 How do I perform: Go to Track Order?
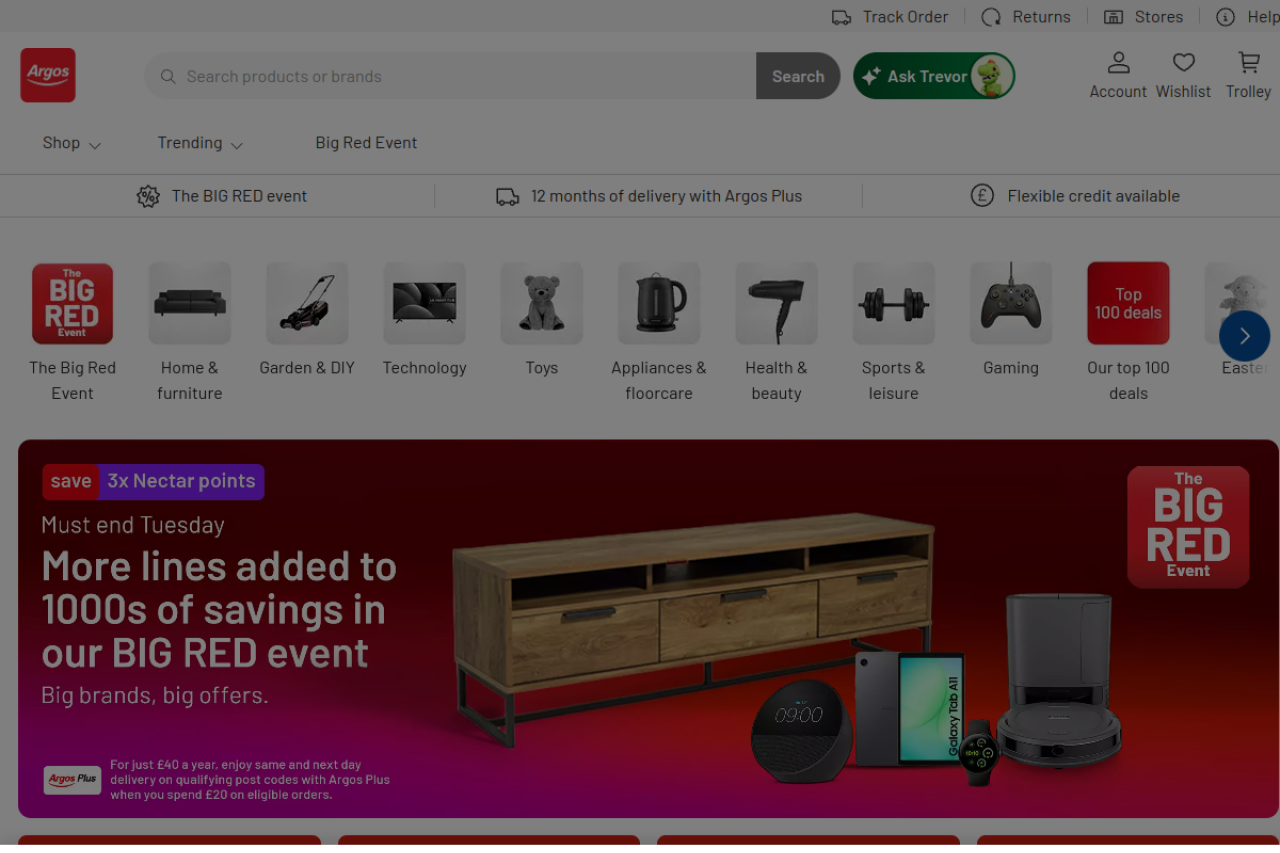point(890,17)
